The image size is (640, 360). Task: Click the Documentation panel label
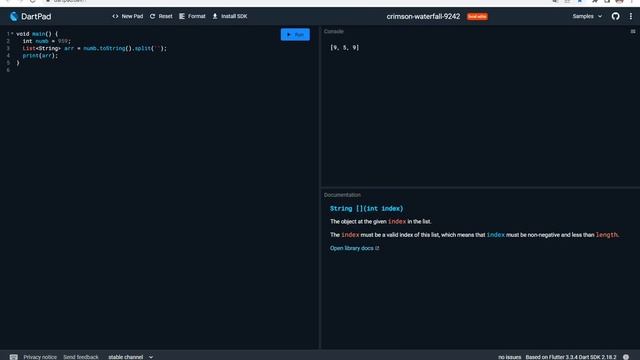[342, 195]
